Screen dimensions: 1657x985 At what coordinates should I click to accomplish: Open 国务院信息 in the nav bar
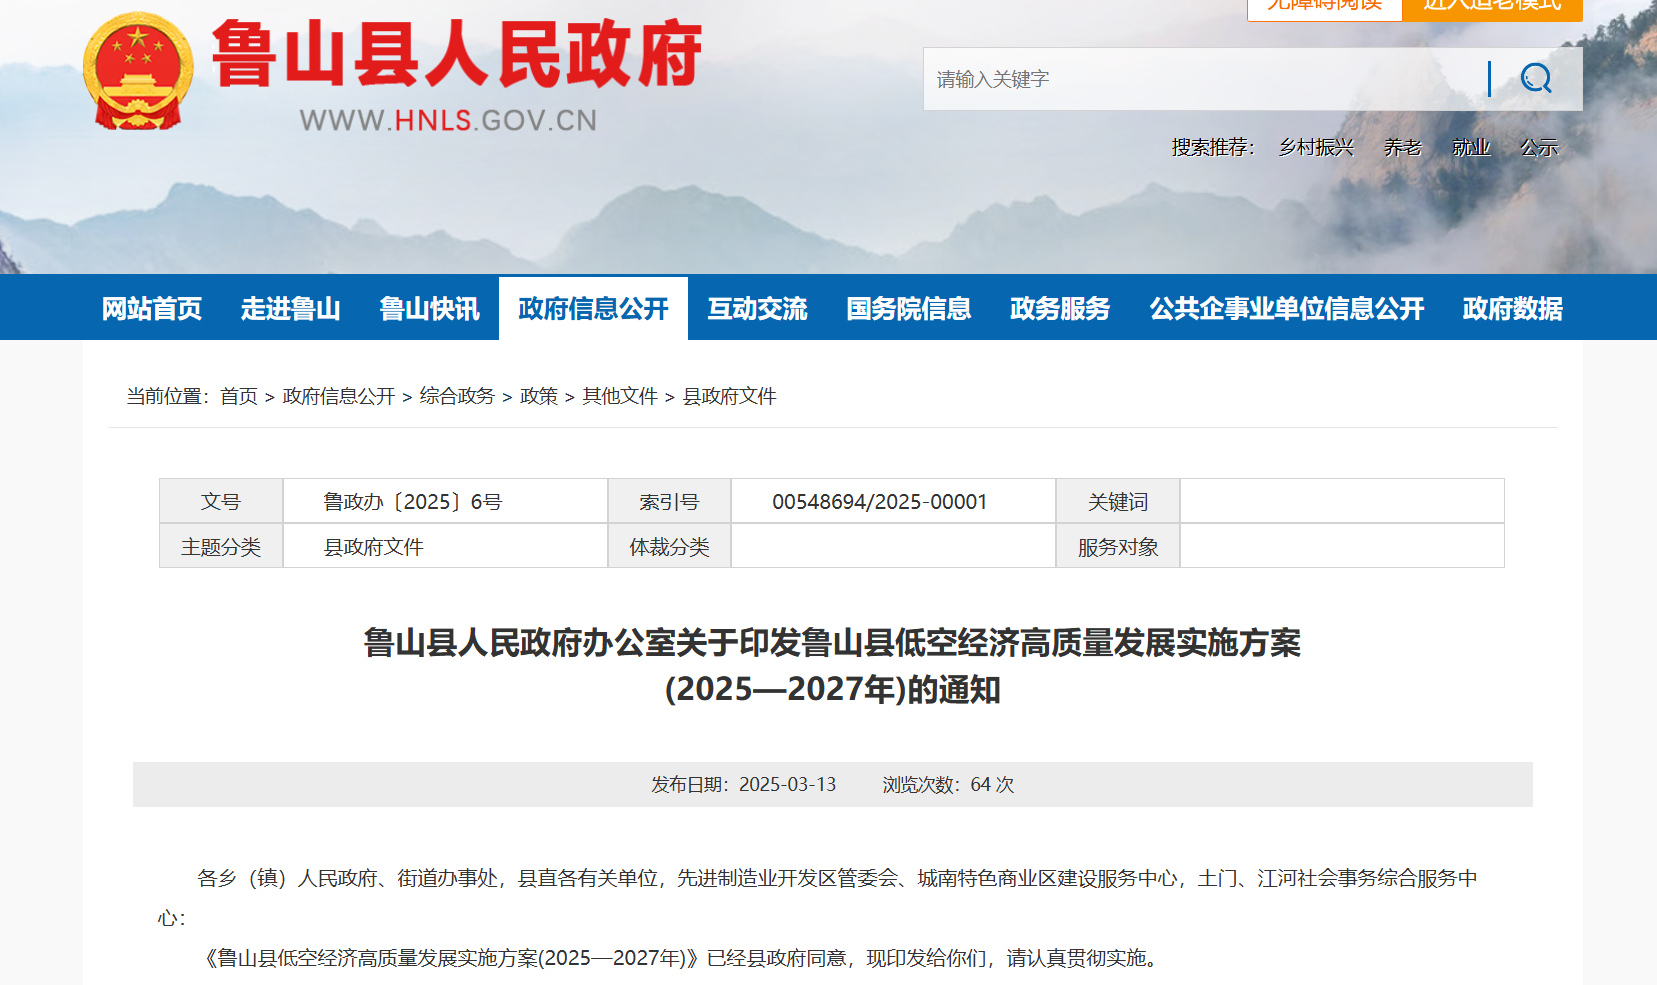(908, 308)
